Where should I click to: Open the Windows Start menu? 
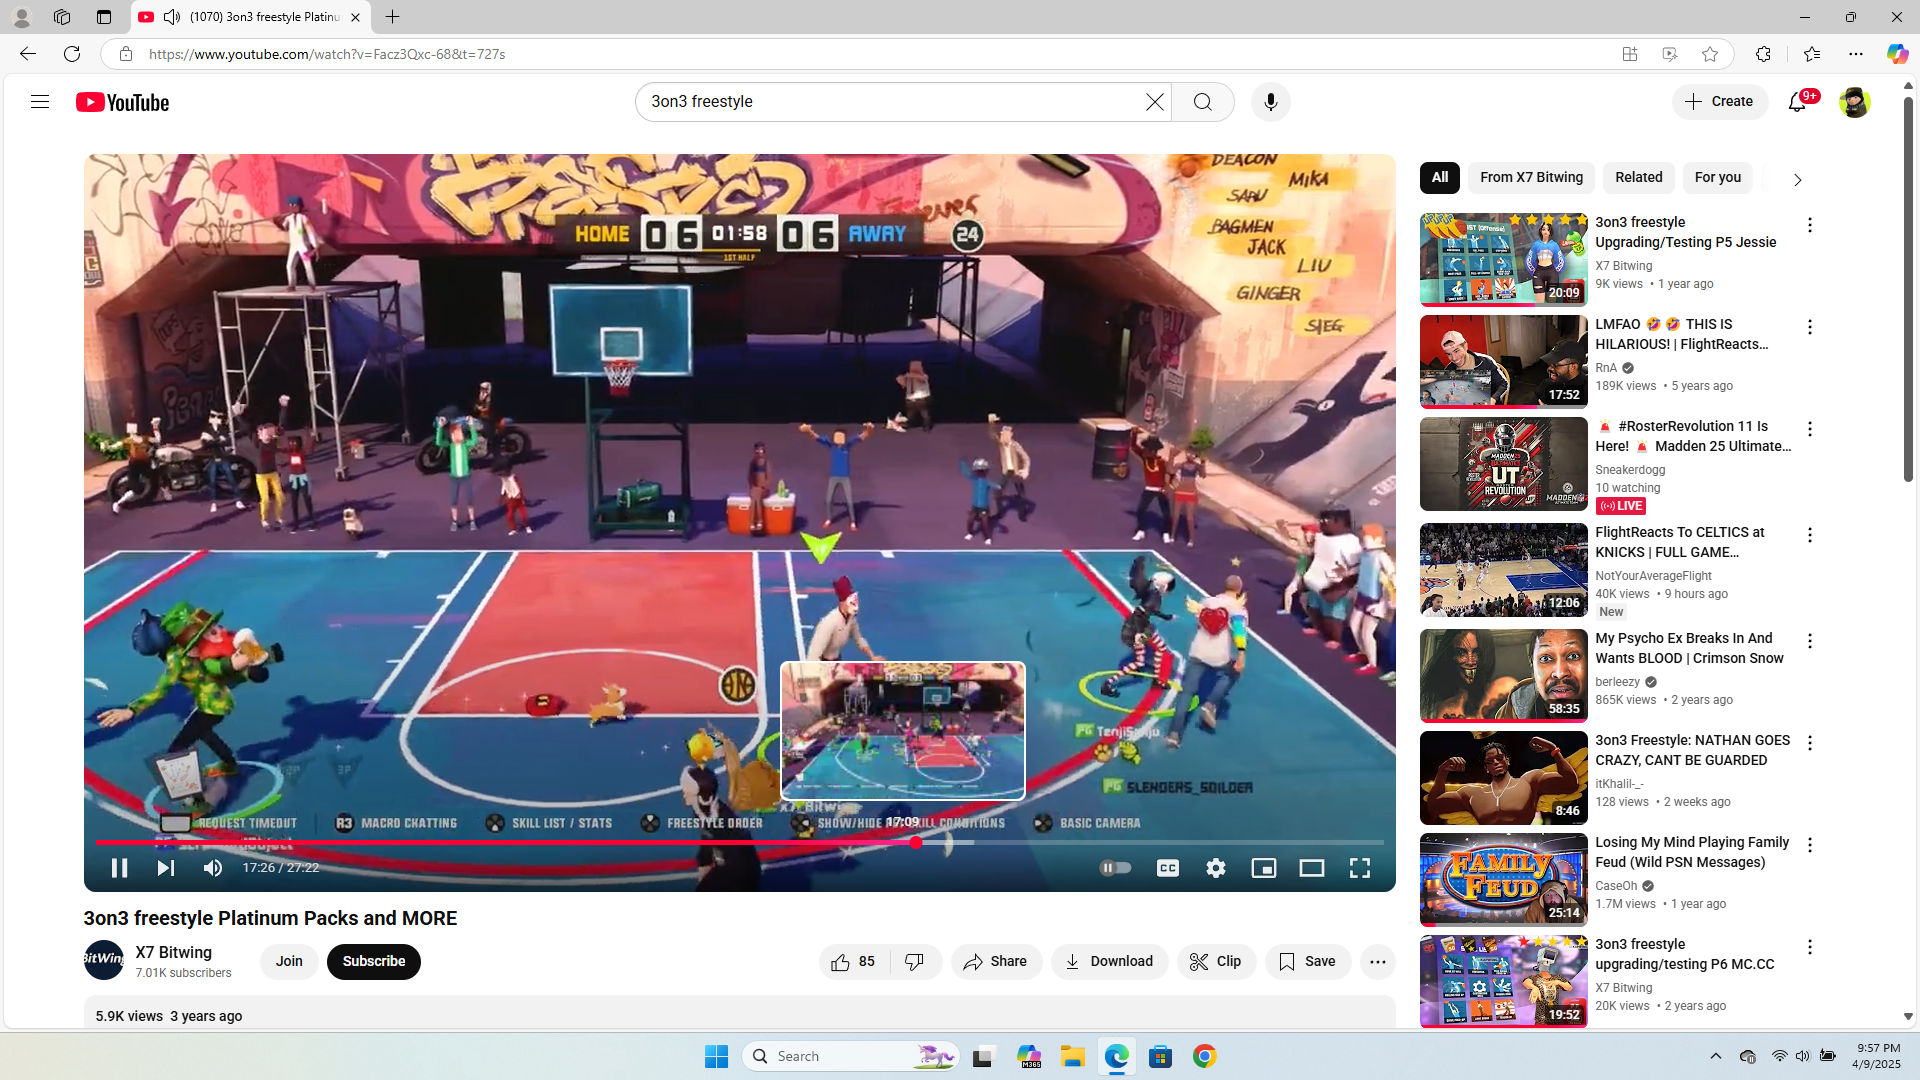coord(716,1056)
